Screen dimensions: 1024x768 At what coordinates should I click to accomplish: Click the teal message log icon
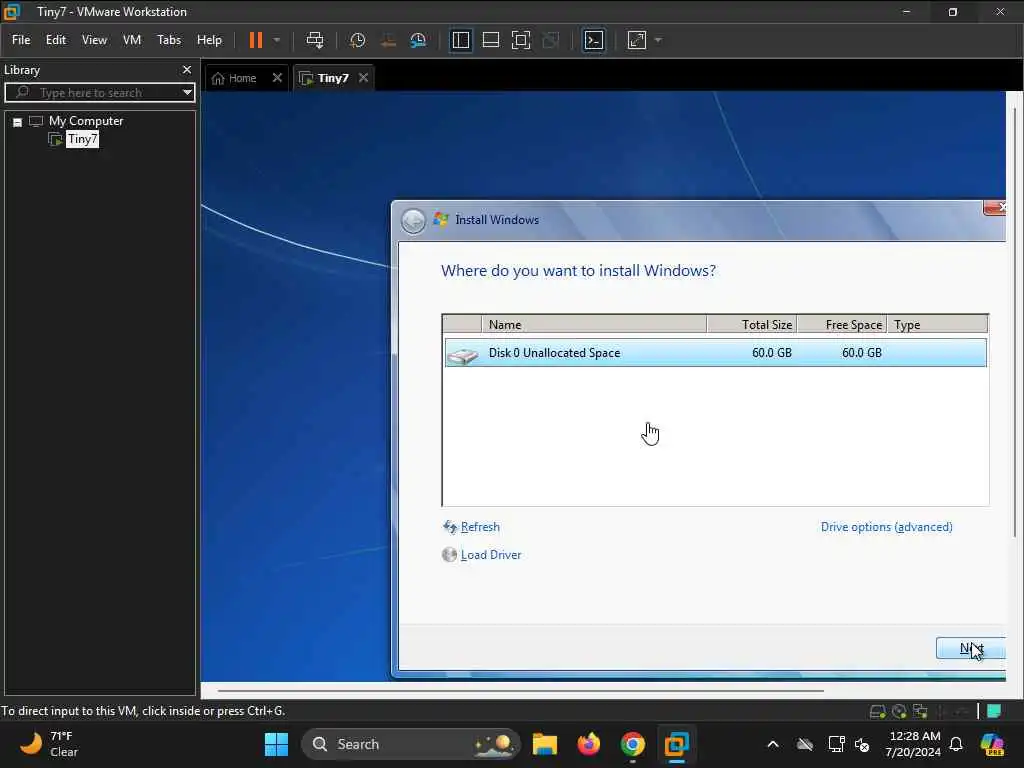993,711
